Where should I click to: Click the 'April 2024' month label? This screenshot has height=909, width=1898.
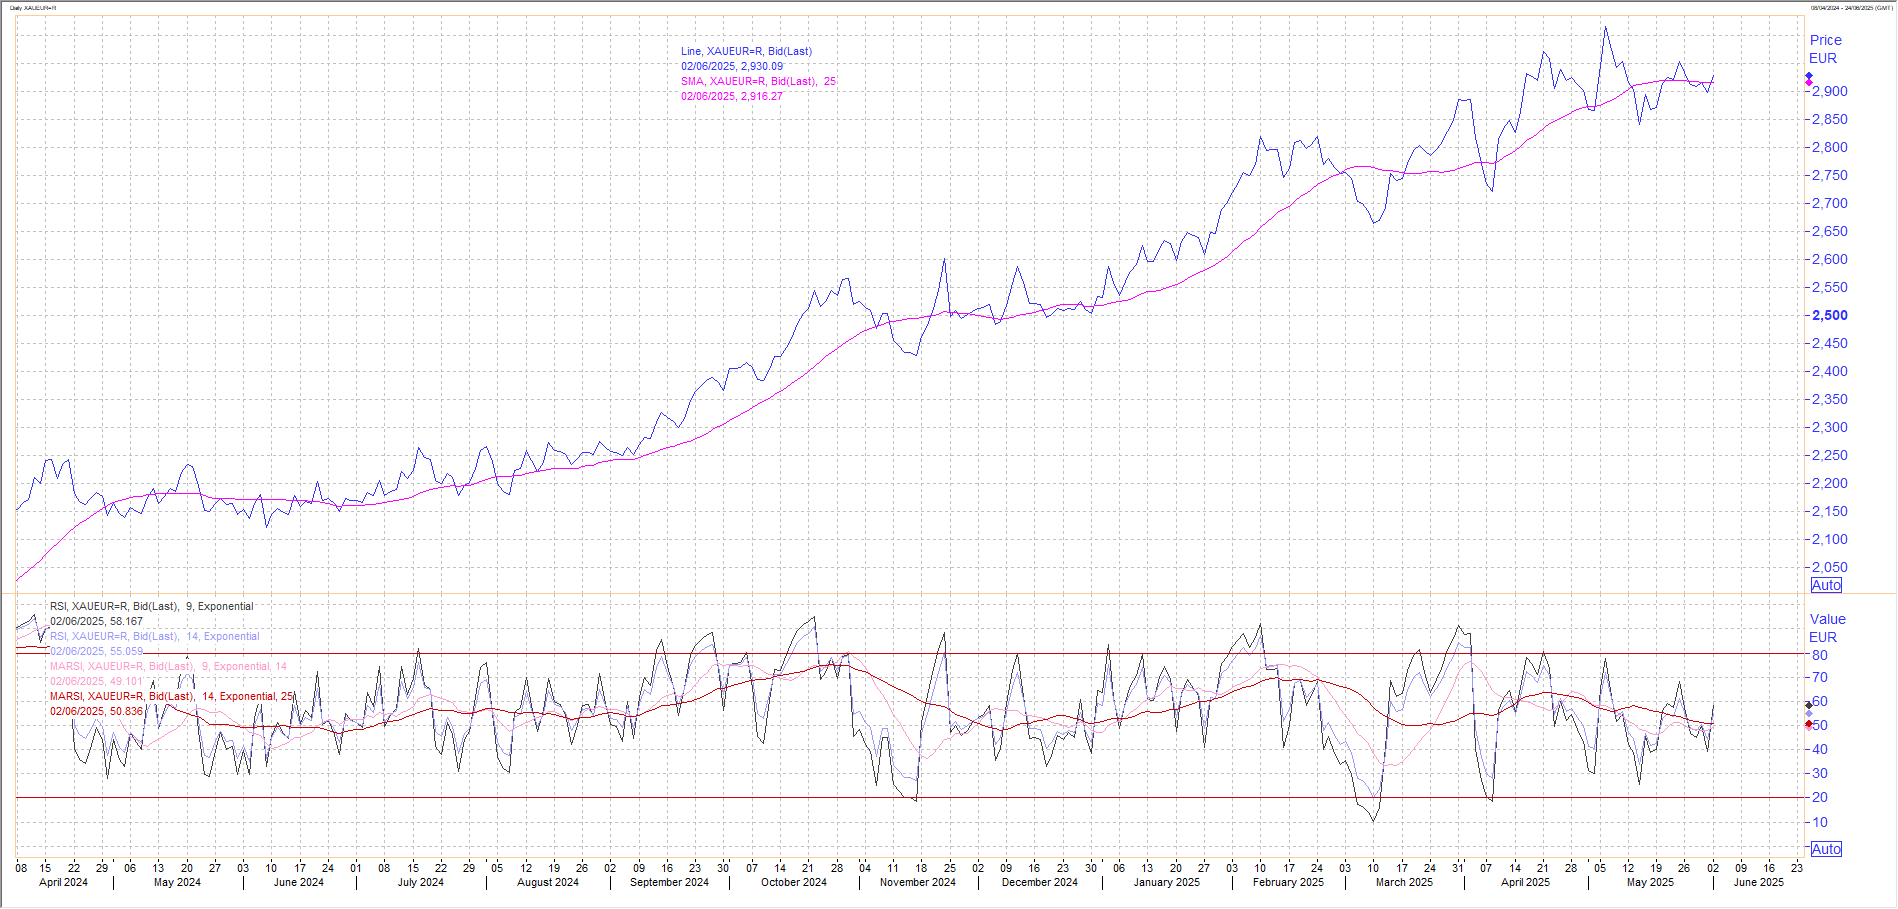(x=63, y=882)
